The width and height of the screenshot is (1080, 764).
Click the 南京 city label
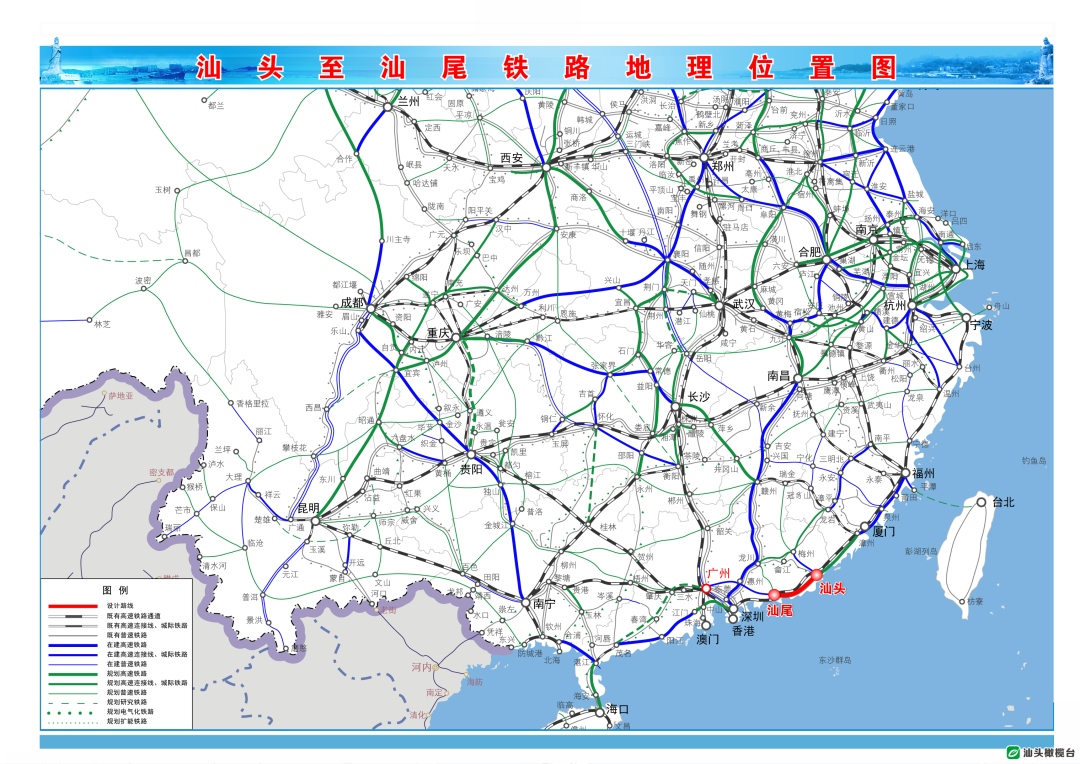(867, 229)
